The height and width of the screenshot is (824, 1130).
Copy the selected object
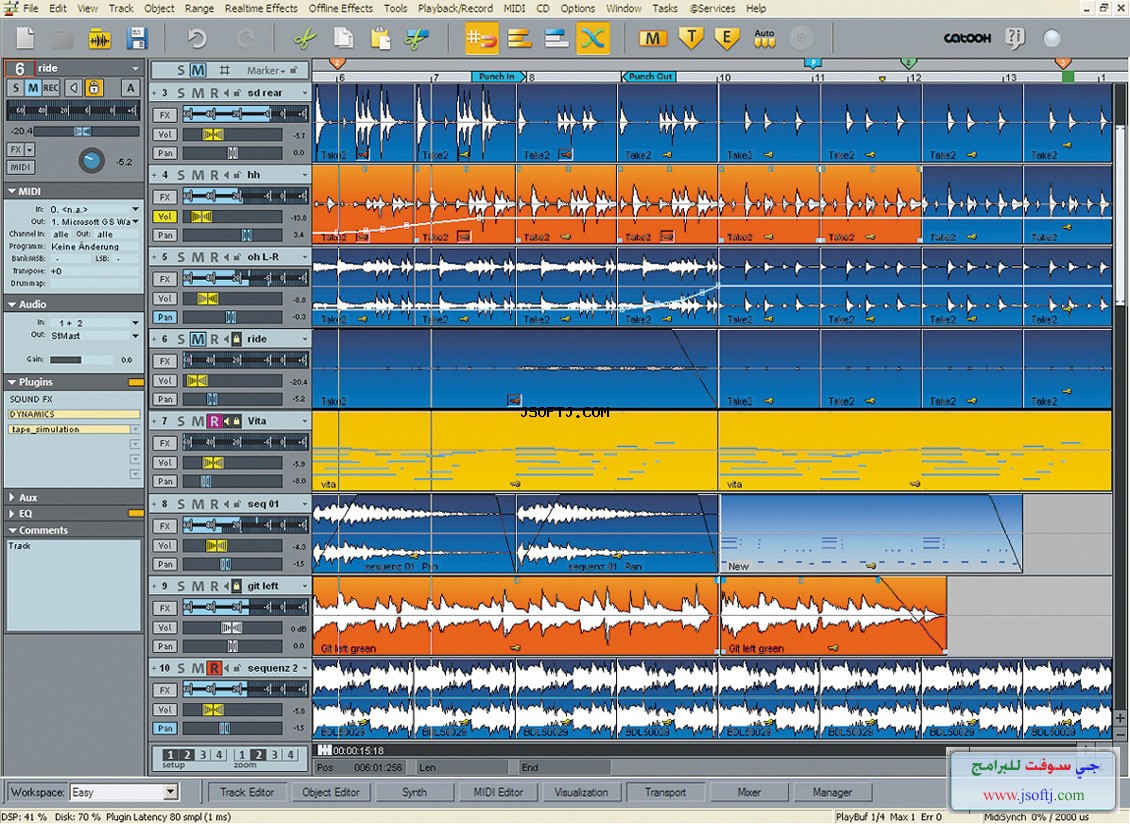(343, 38)
